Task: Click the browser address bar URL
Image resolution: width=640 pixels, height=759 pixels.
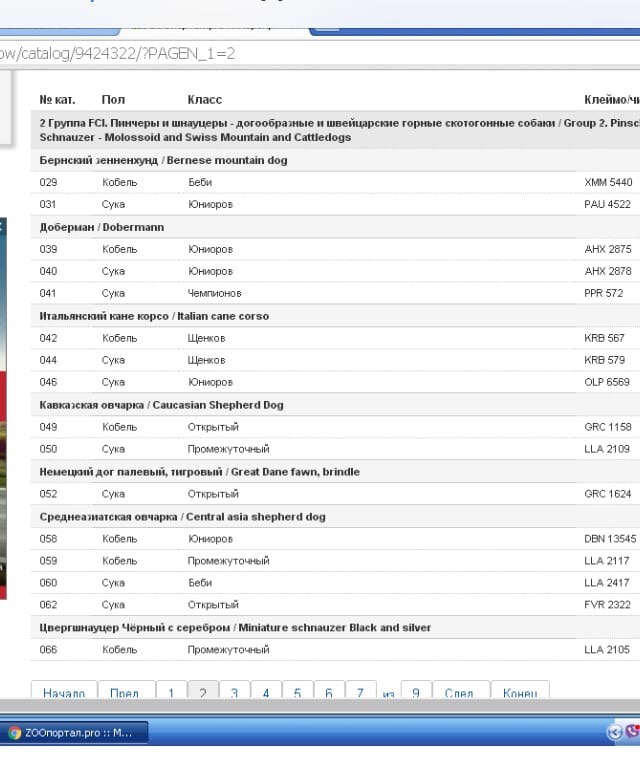Action: (x=118, y=53)
